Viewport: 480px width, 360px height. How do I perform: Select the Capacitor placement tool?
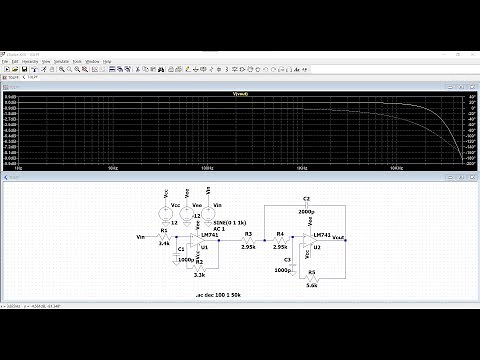219,69
